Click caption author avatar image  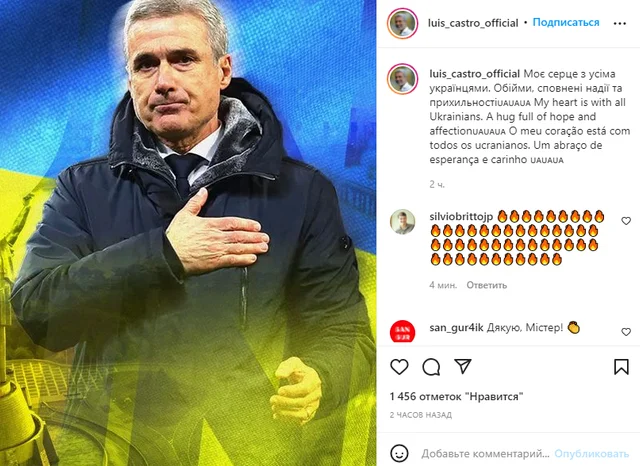402,79
